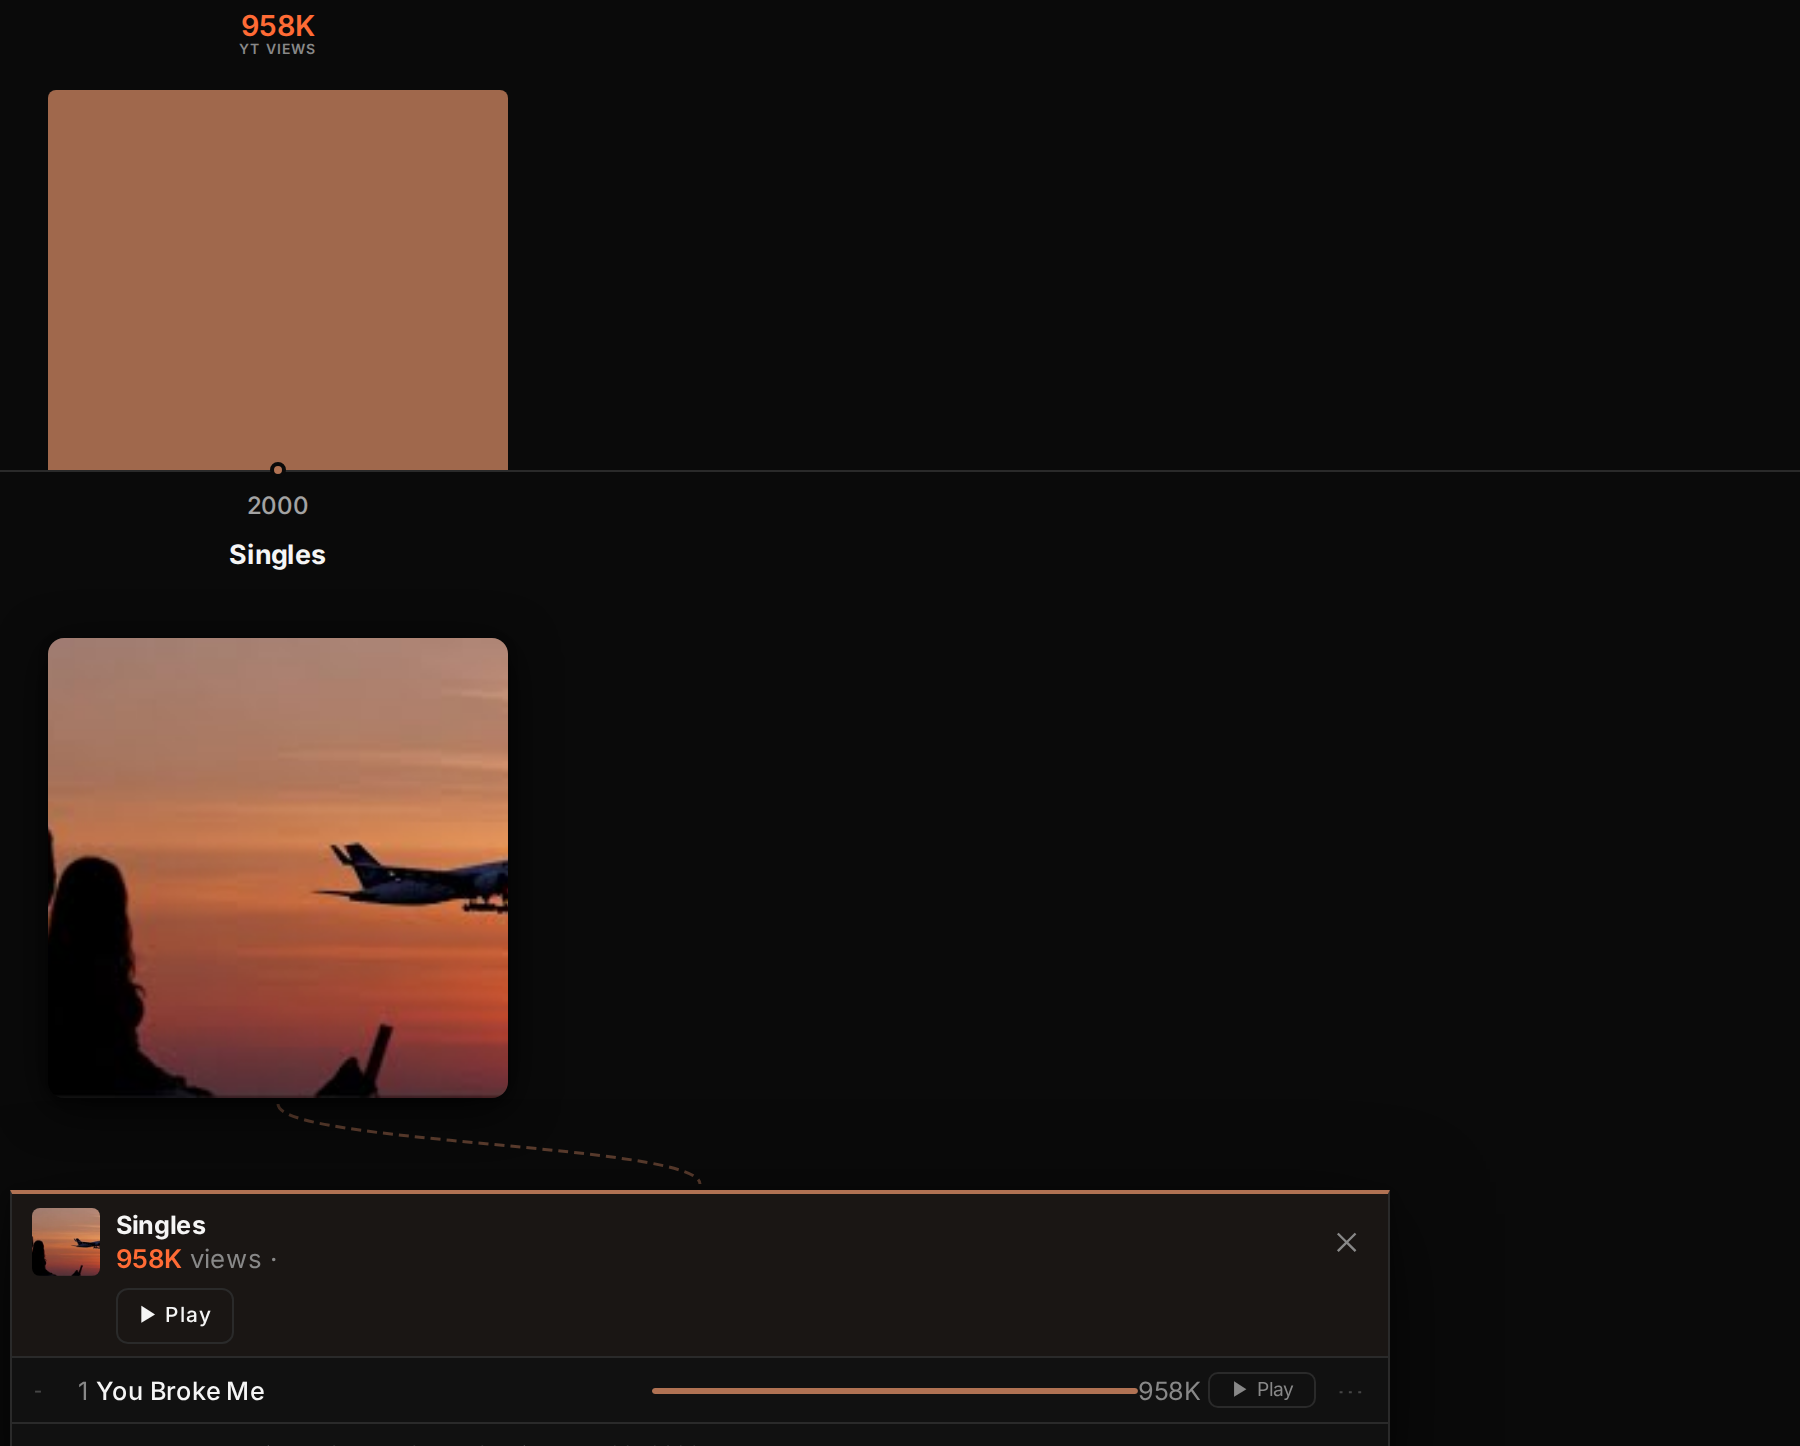
Task: Click the Singles title in the details panel
Action: [x=161, y=1225]
